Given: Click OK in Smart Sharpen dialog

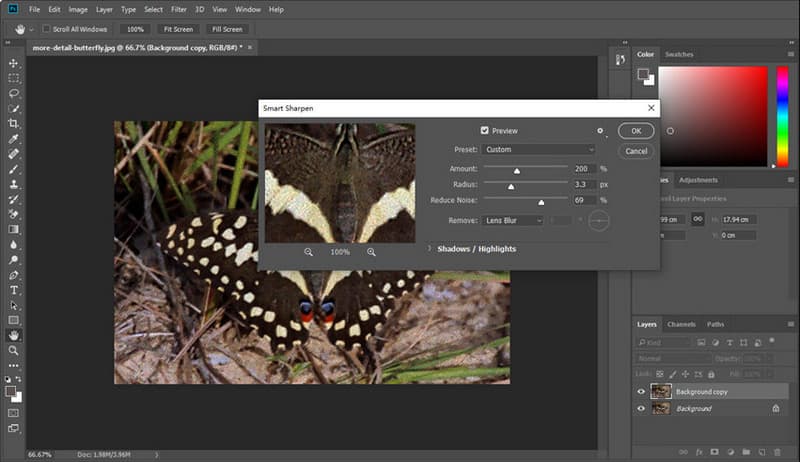Looking at the screenshot, I should tap(636, 131).
